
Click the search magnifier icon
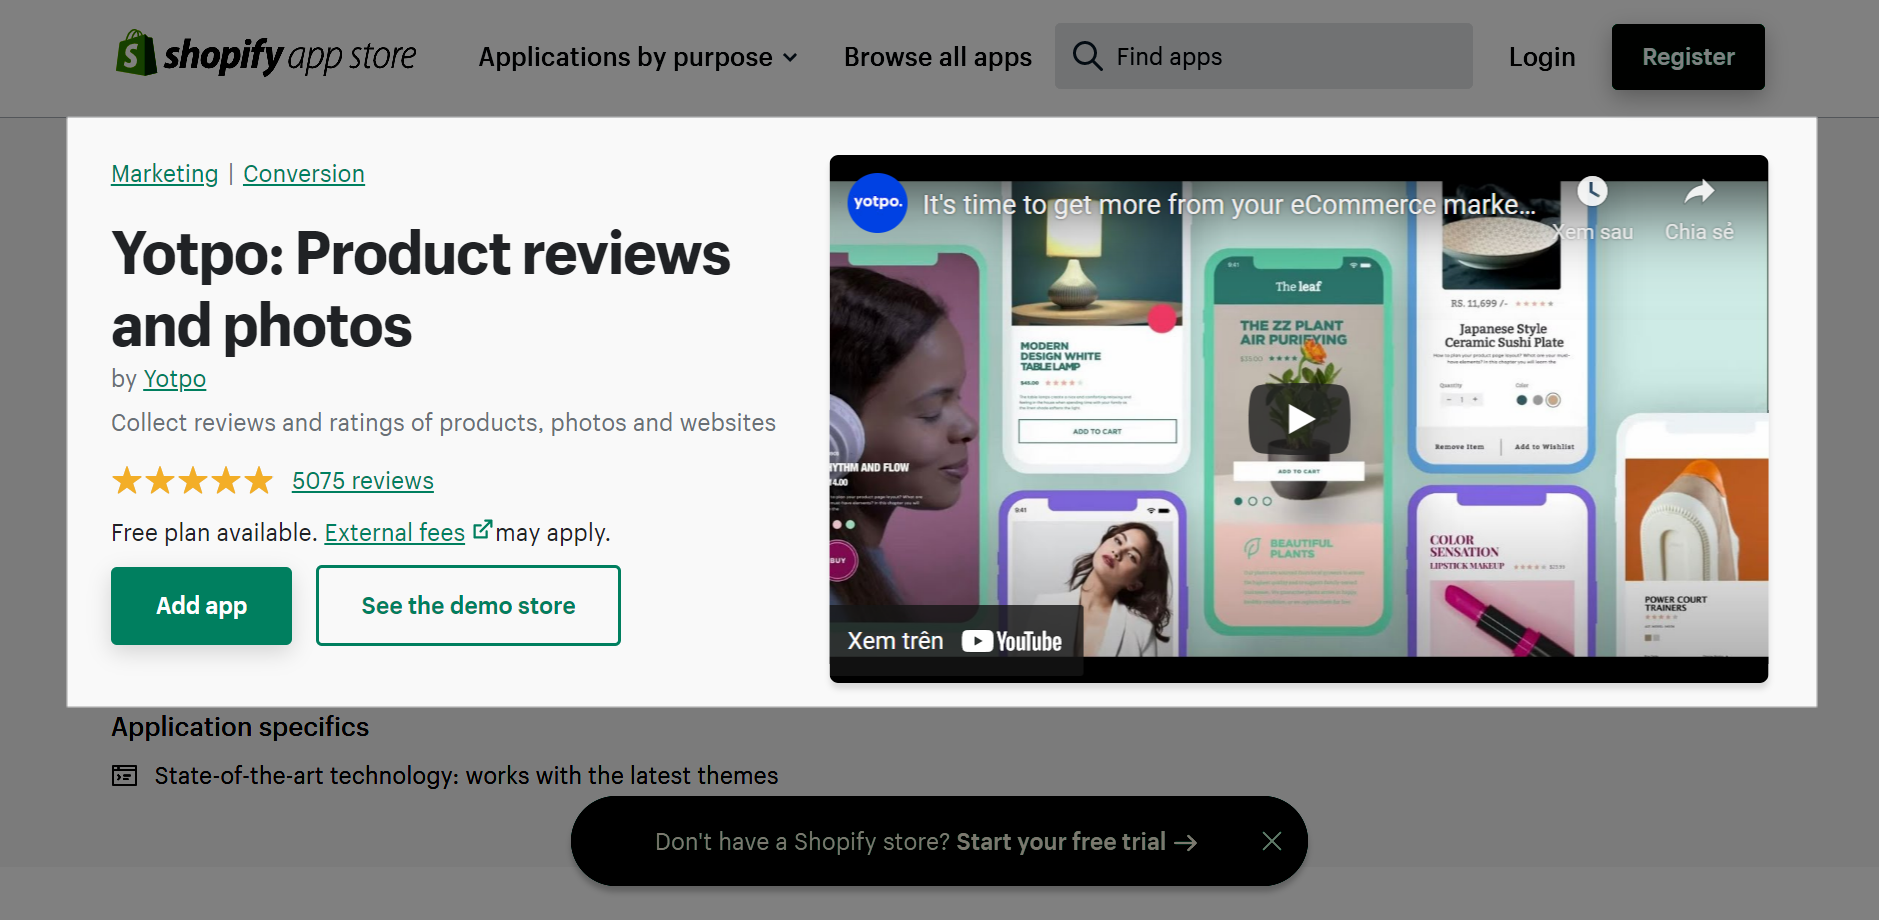1087,56
